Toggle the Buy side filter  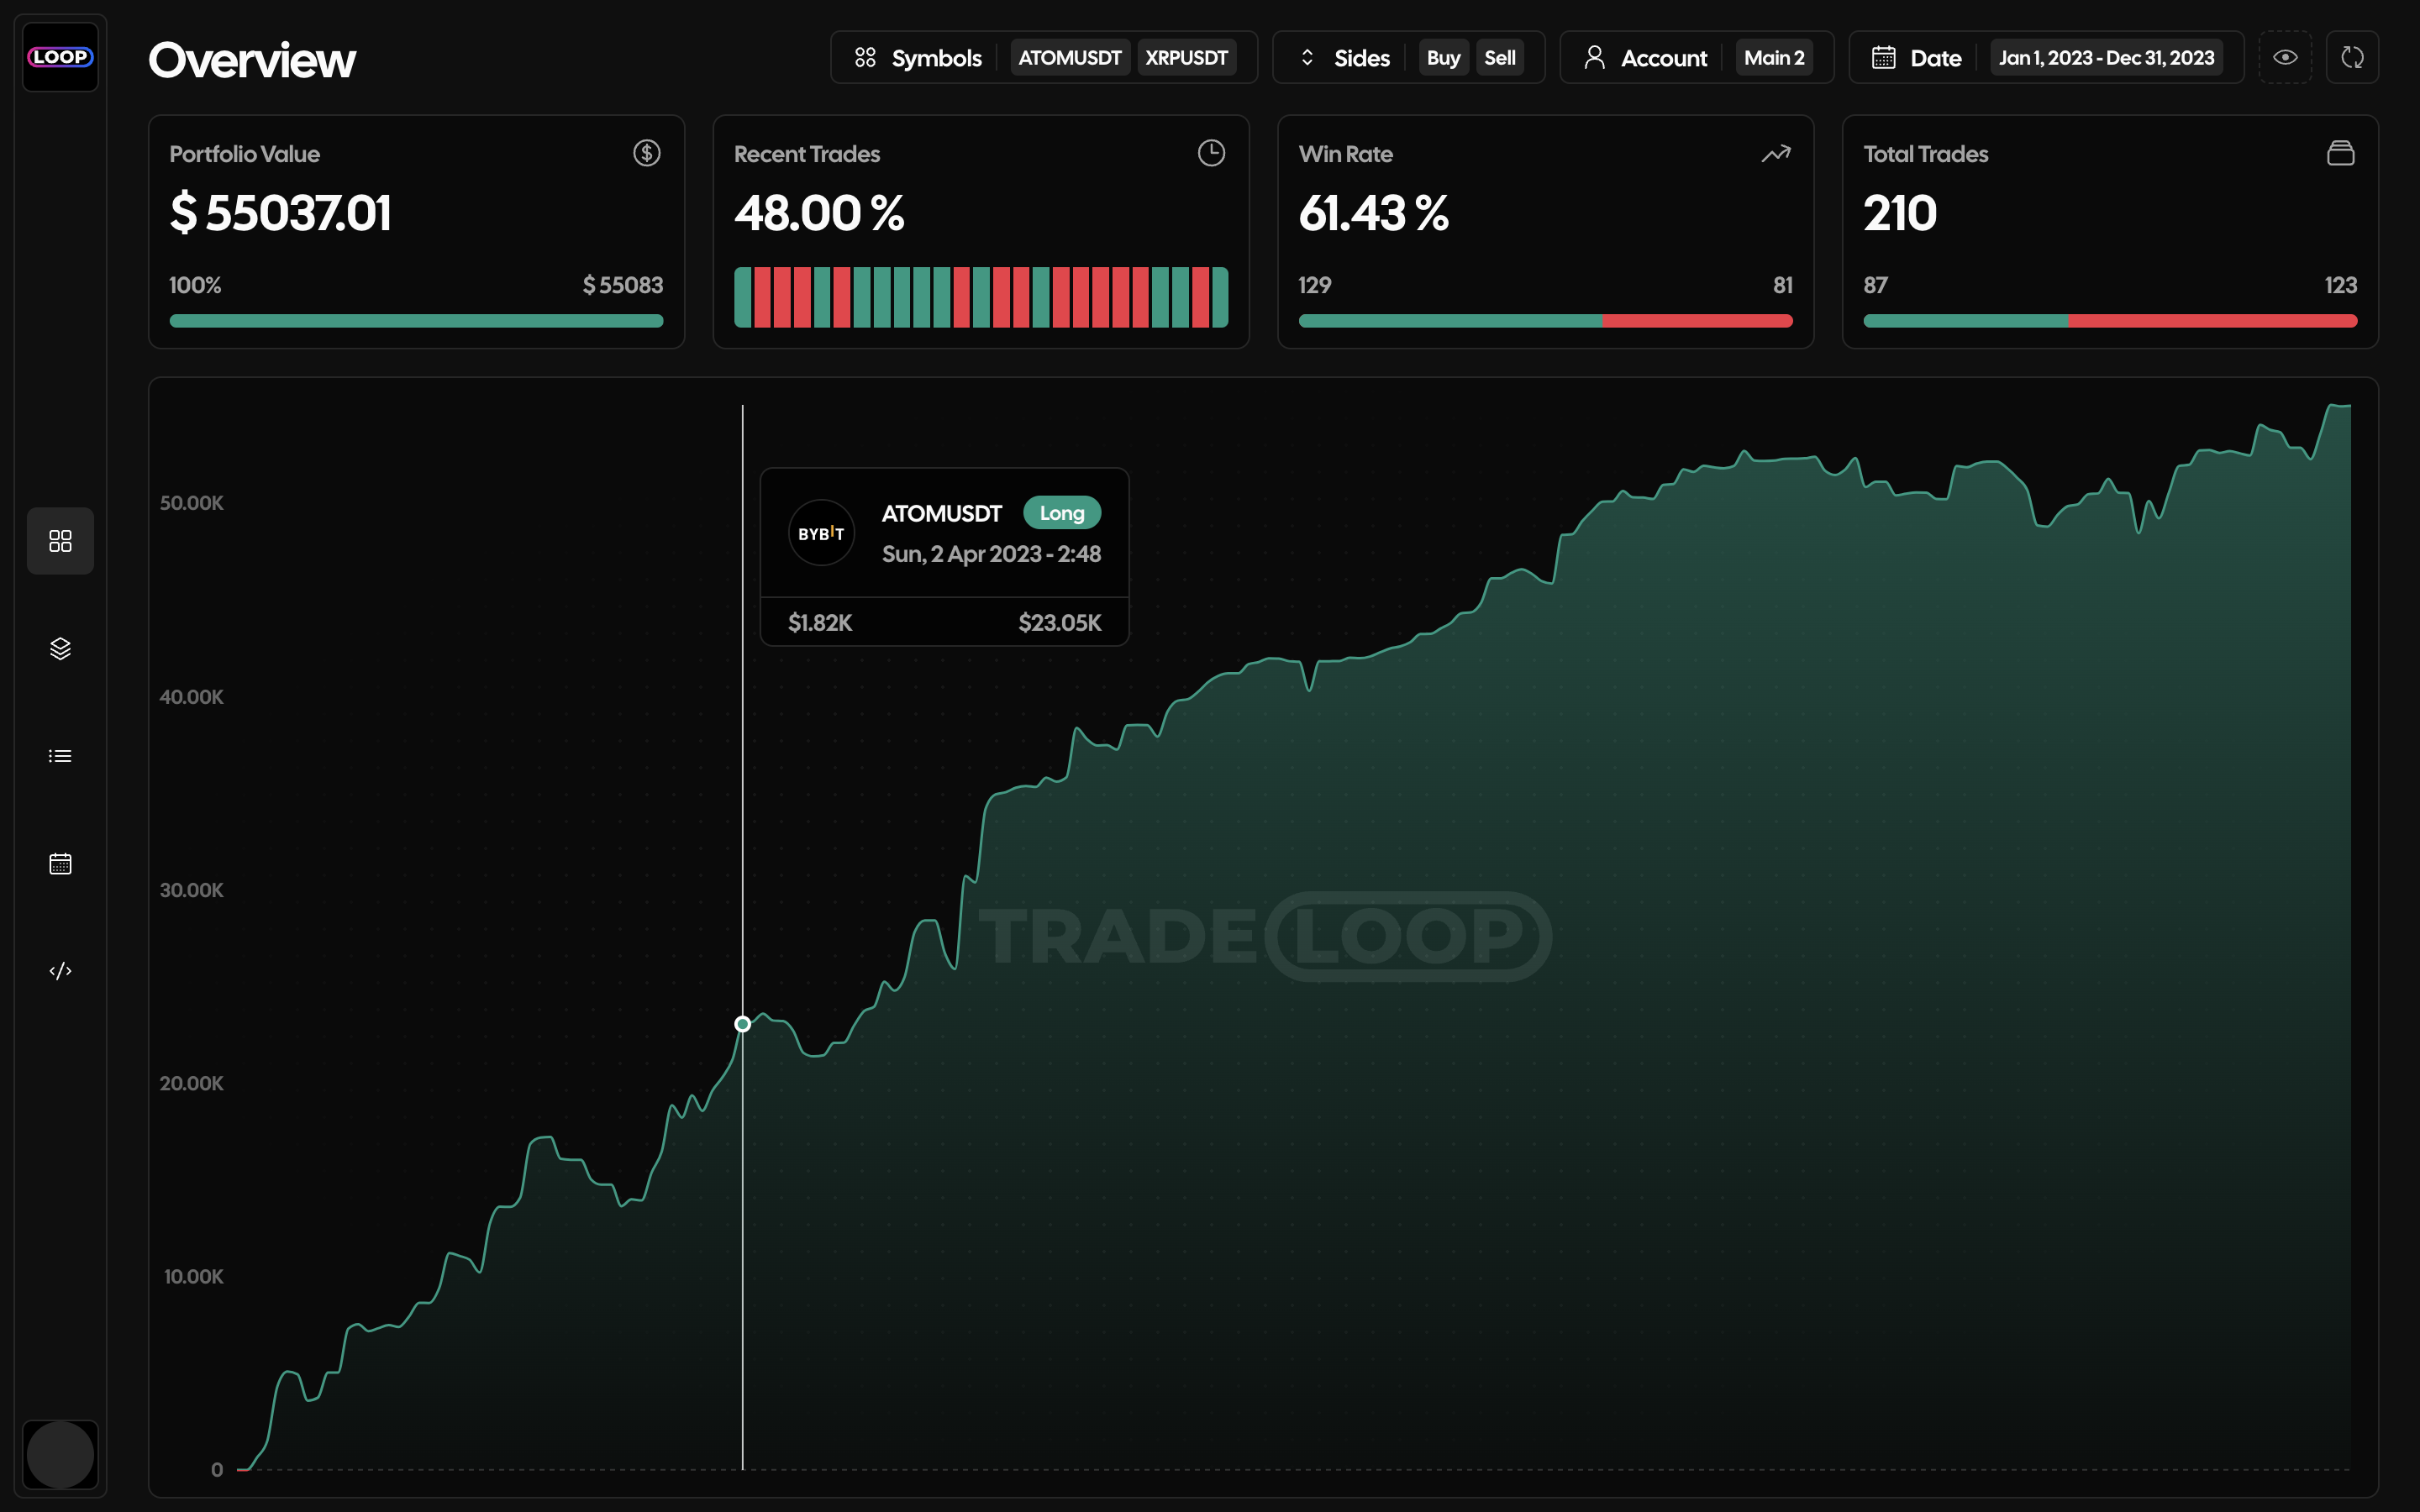click(1443, 58)
